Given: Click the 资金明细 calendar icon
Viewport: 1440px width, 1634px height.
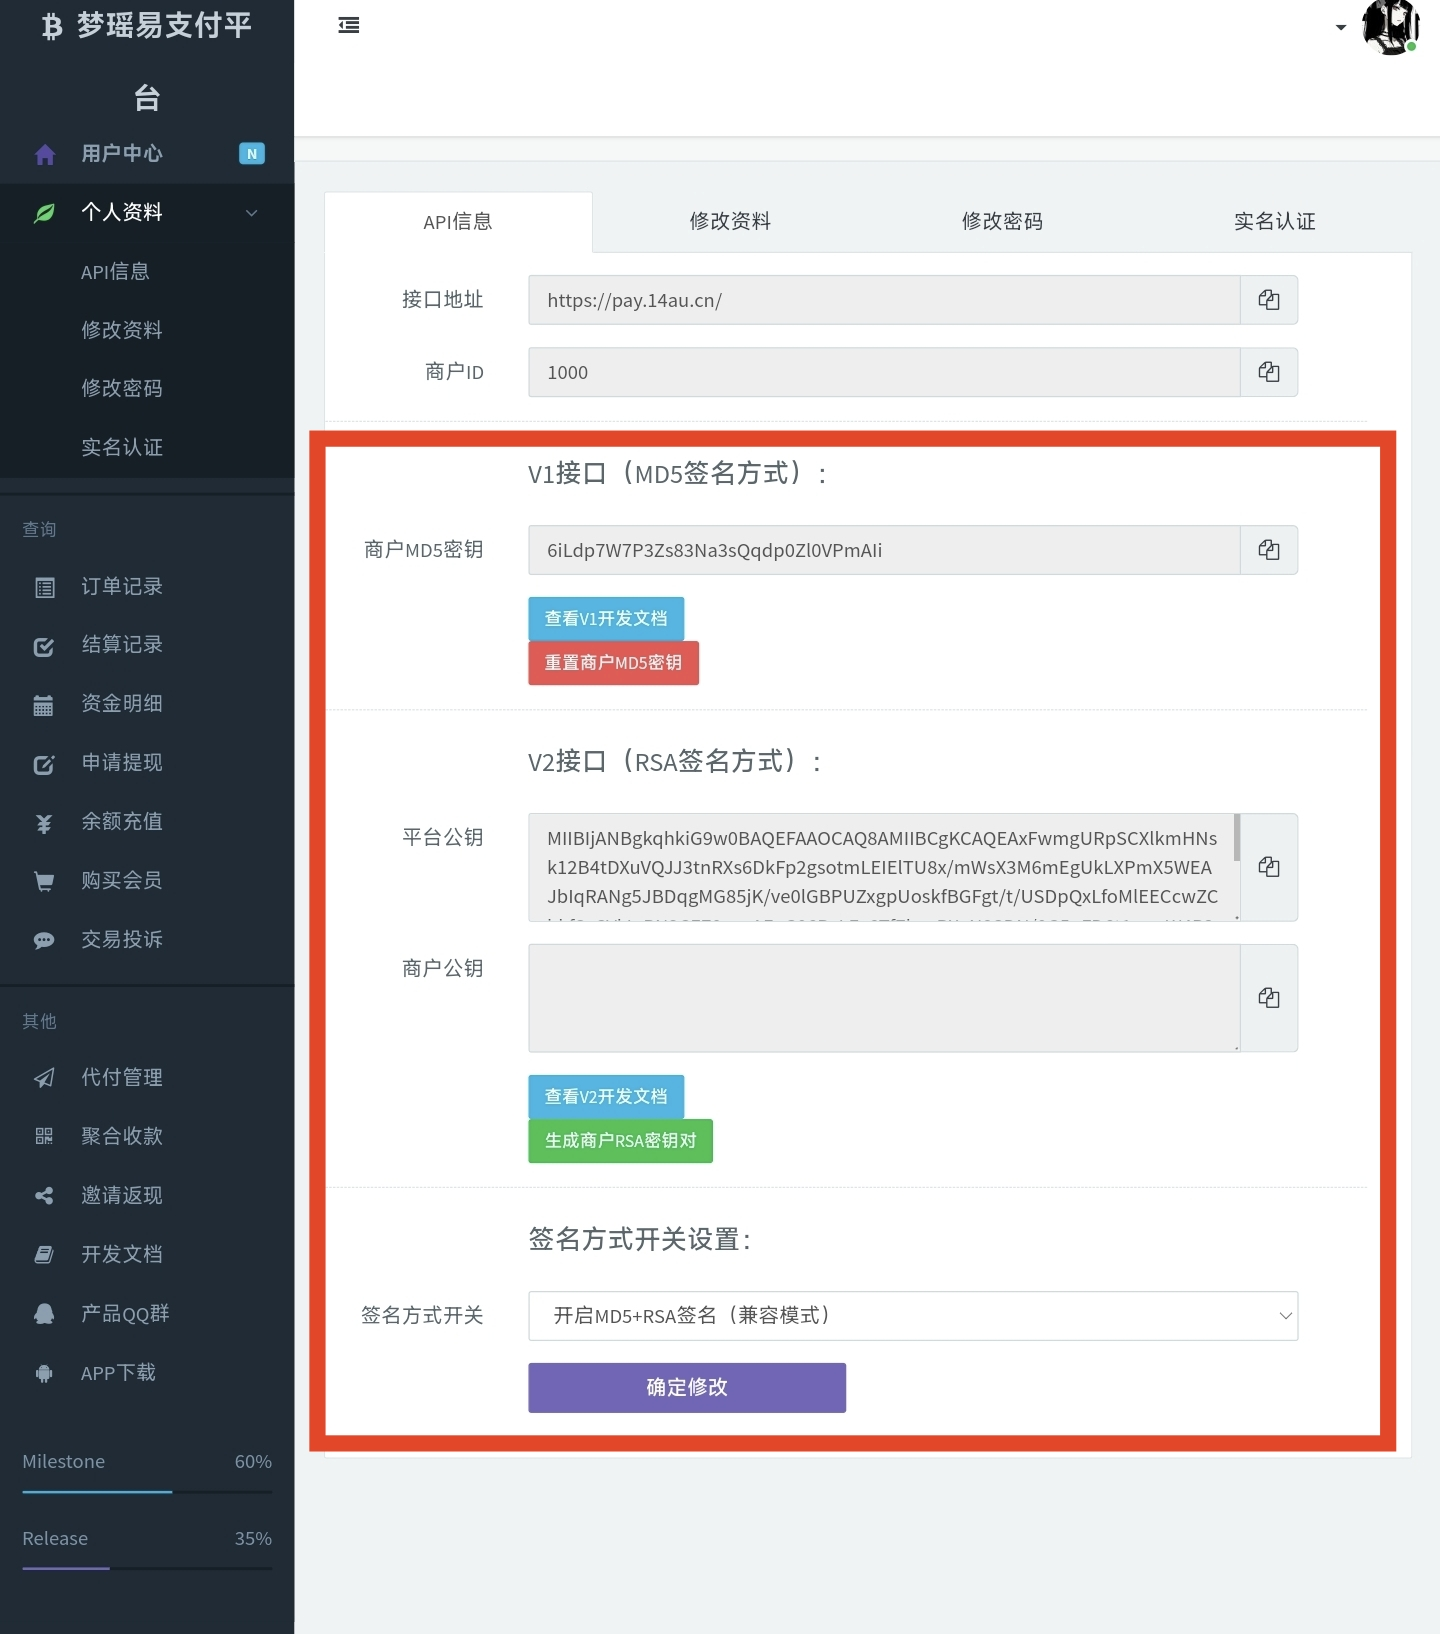Looking at the screenshot, I should click(43, 705).
